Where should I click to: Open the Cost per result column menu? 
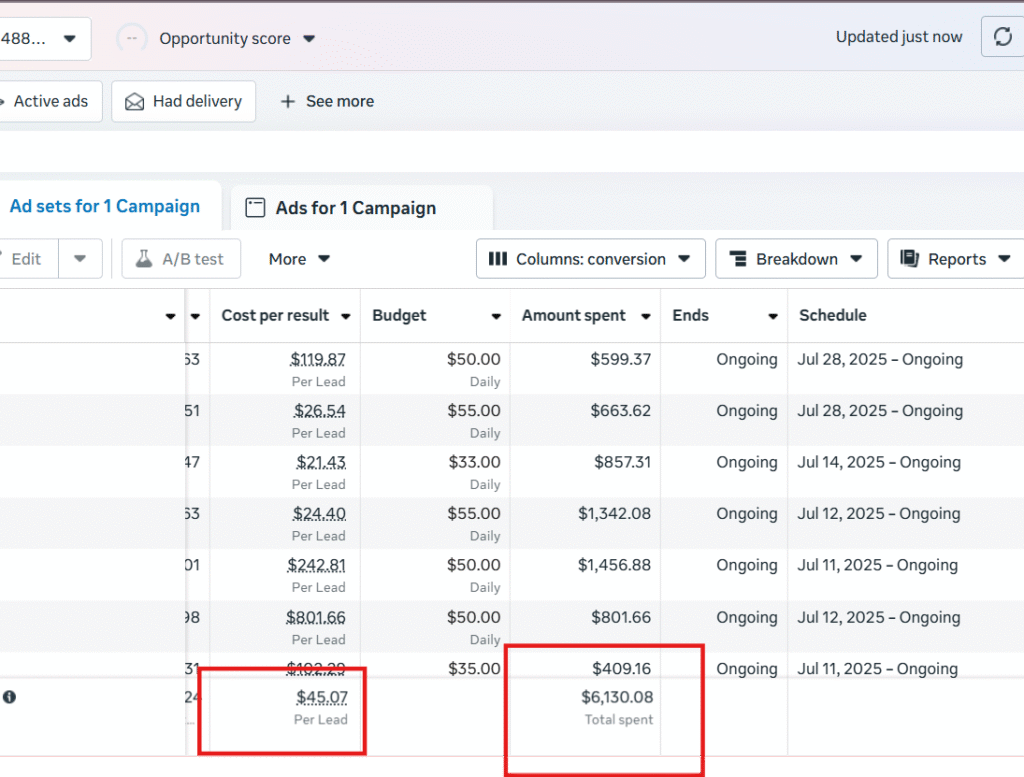[x=345, y=316]
